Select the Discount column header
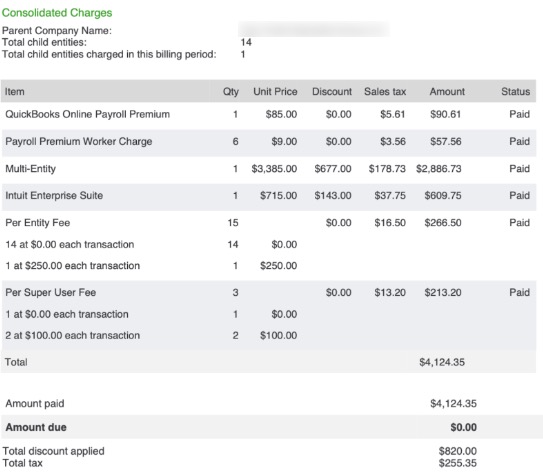This screenshot has width=543, height=475. tap(332, 92)
